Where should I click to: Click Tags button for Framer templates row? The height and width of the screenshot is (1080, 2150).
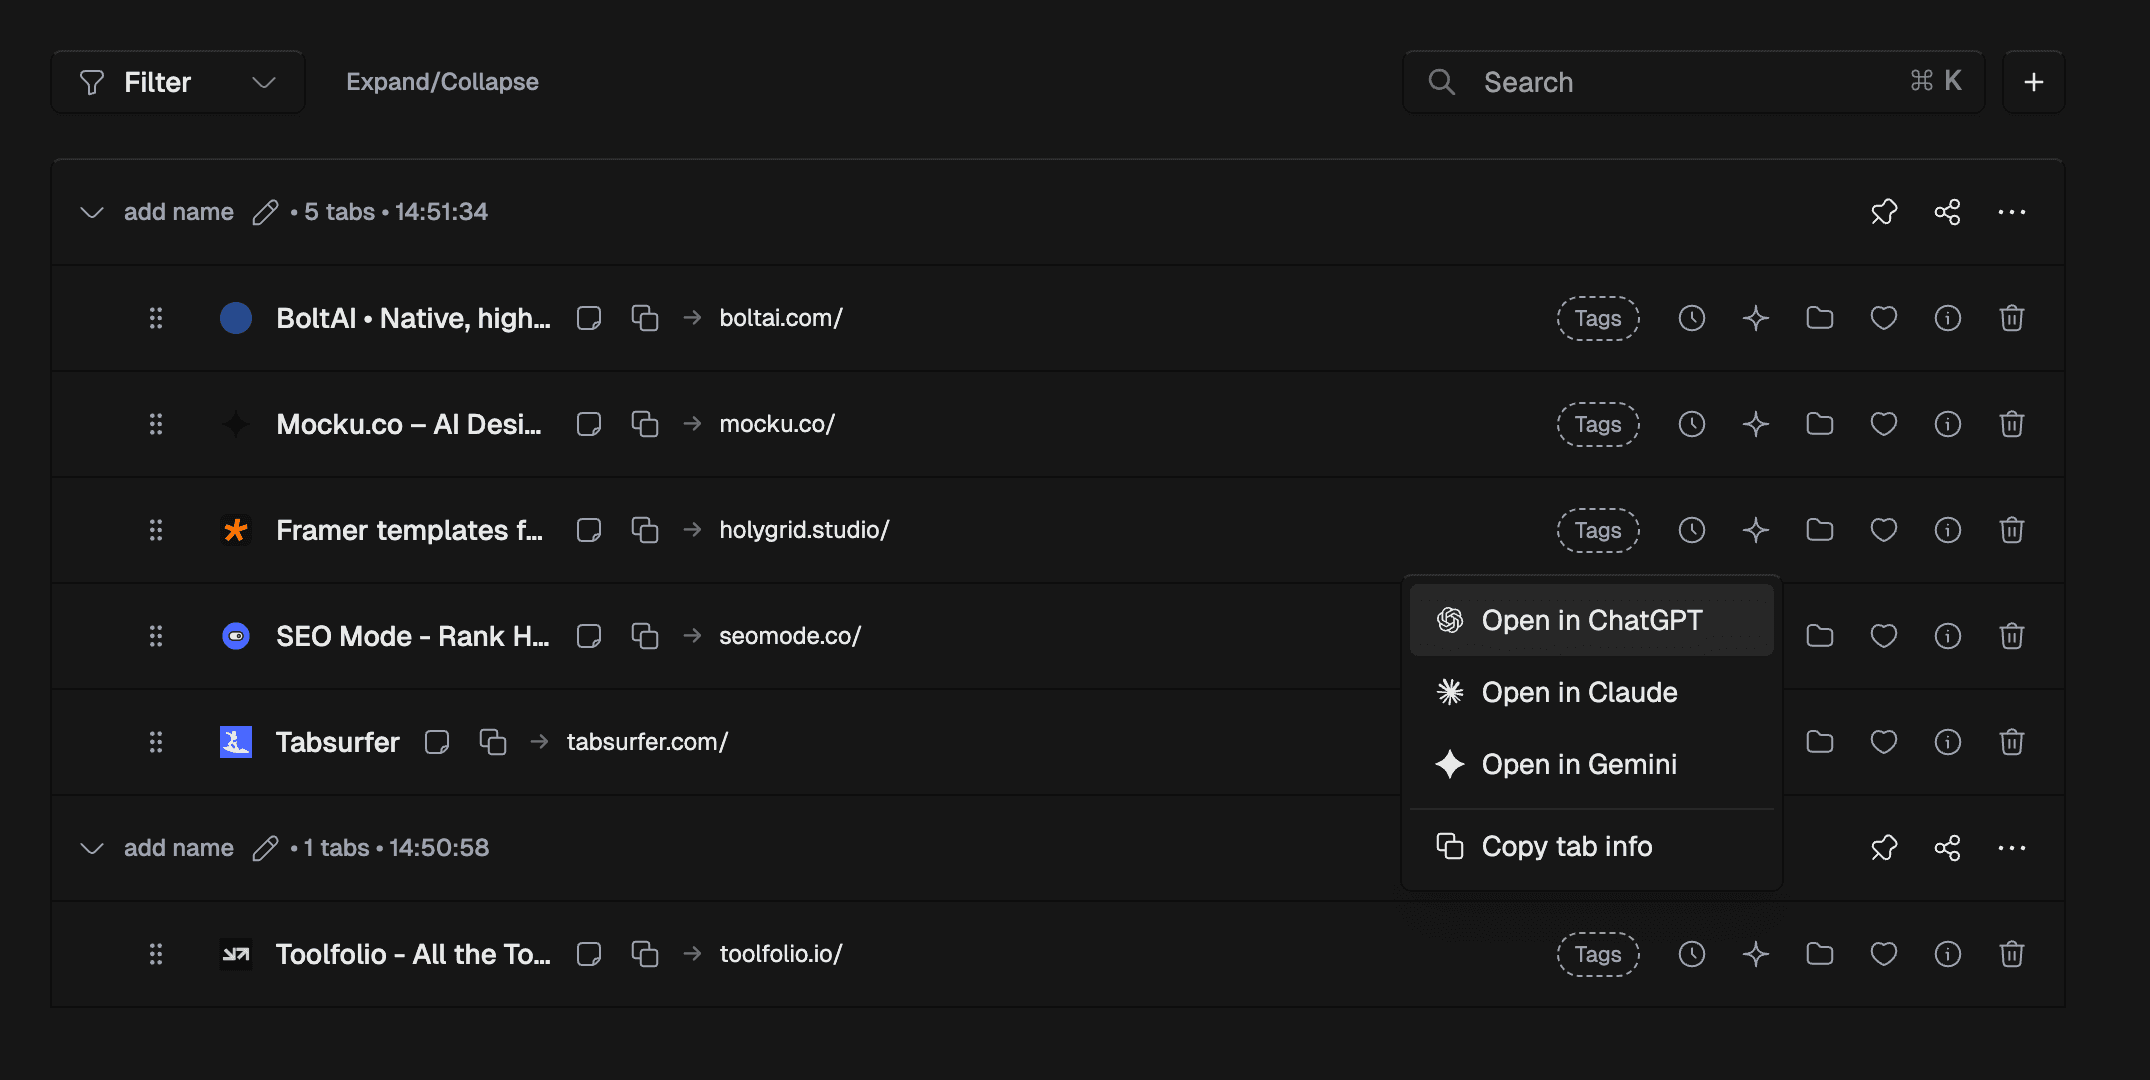[1598, 530]
